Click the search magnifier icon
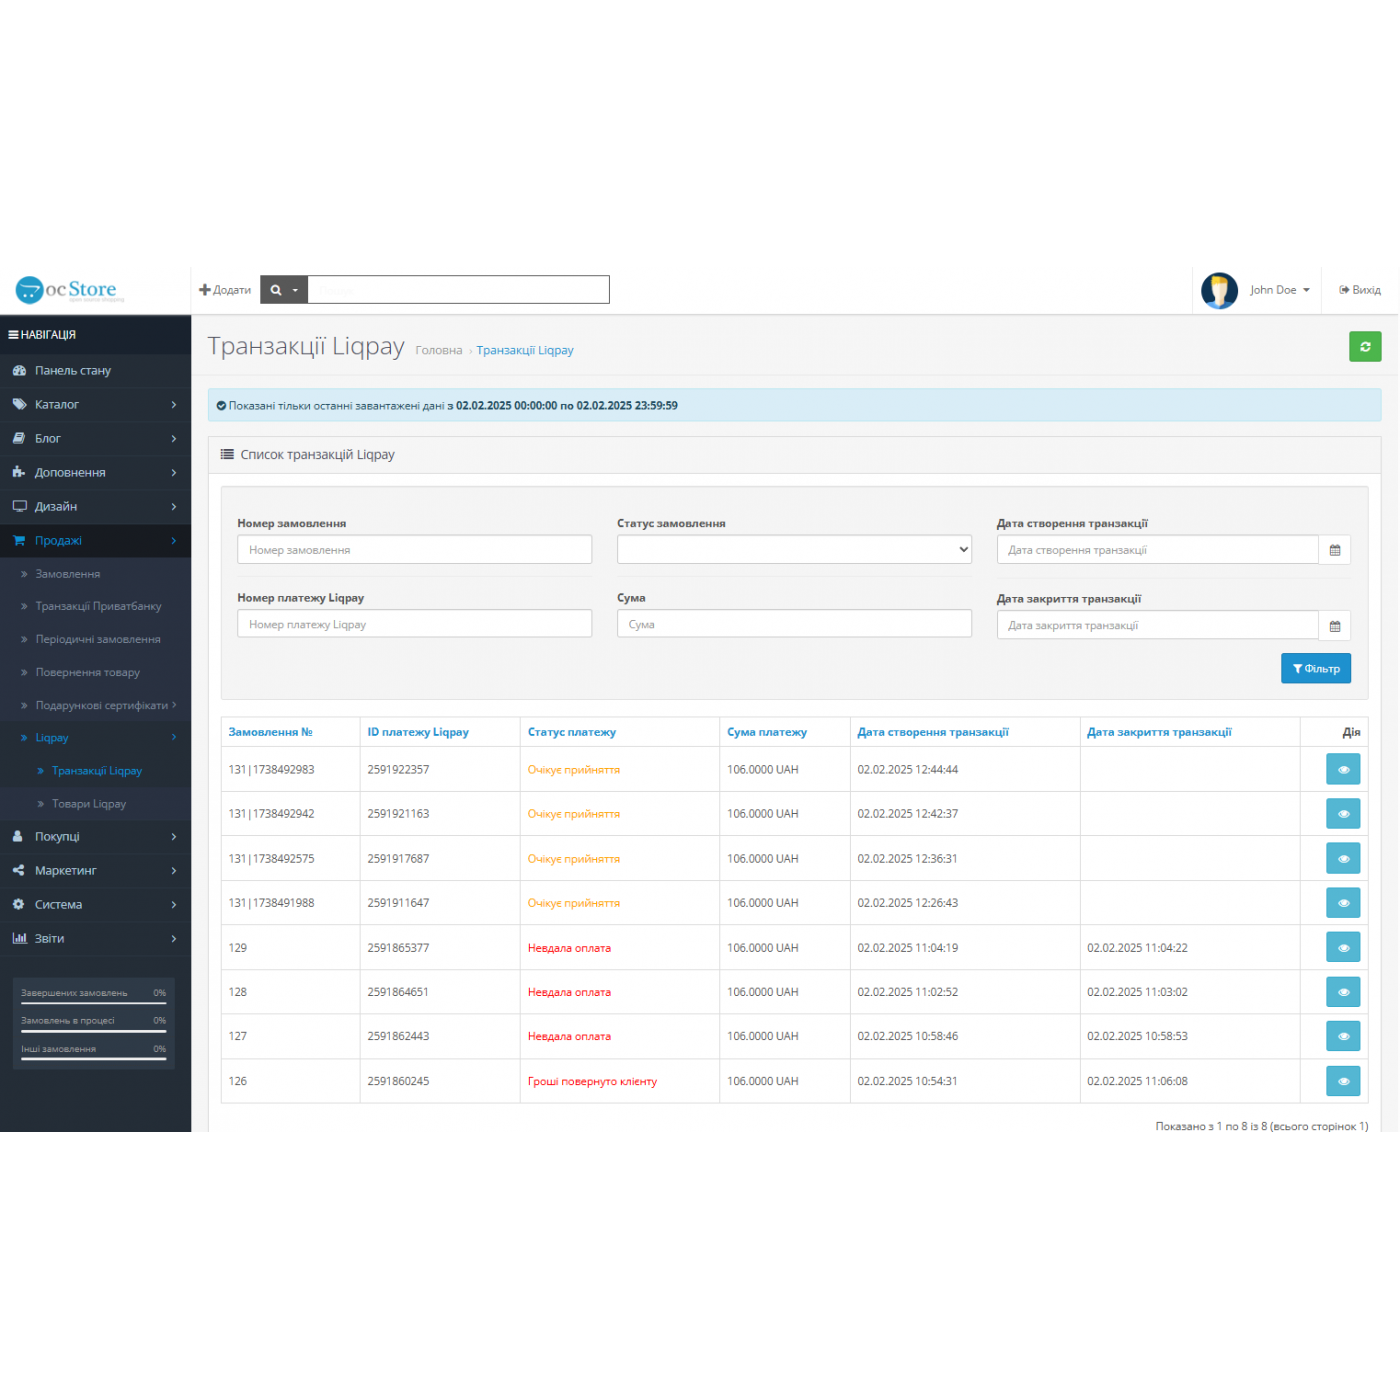1400x1400 pixels. (x=277, y=290)
